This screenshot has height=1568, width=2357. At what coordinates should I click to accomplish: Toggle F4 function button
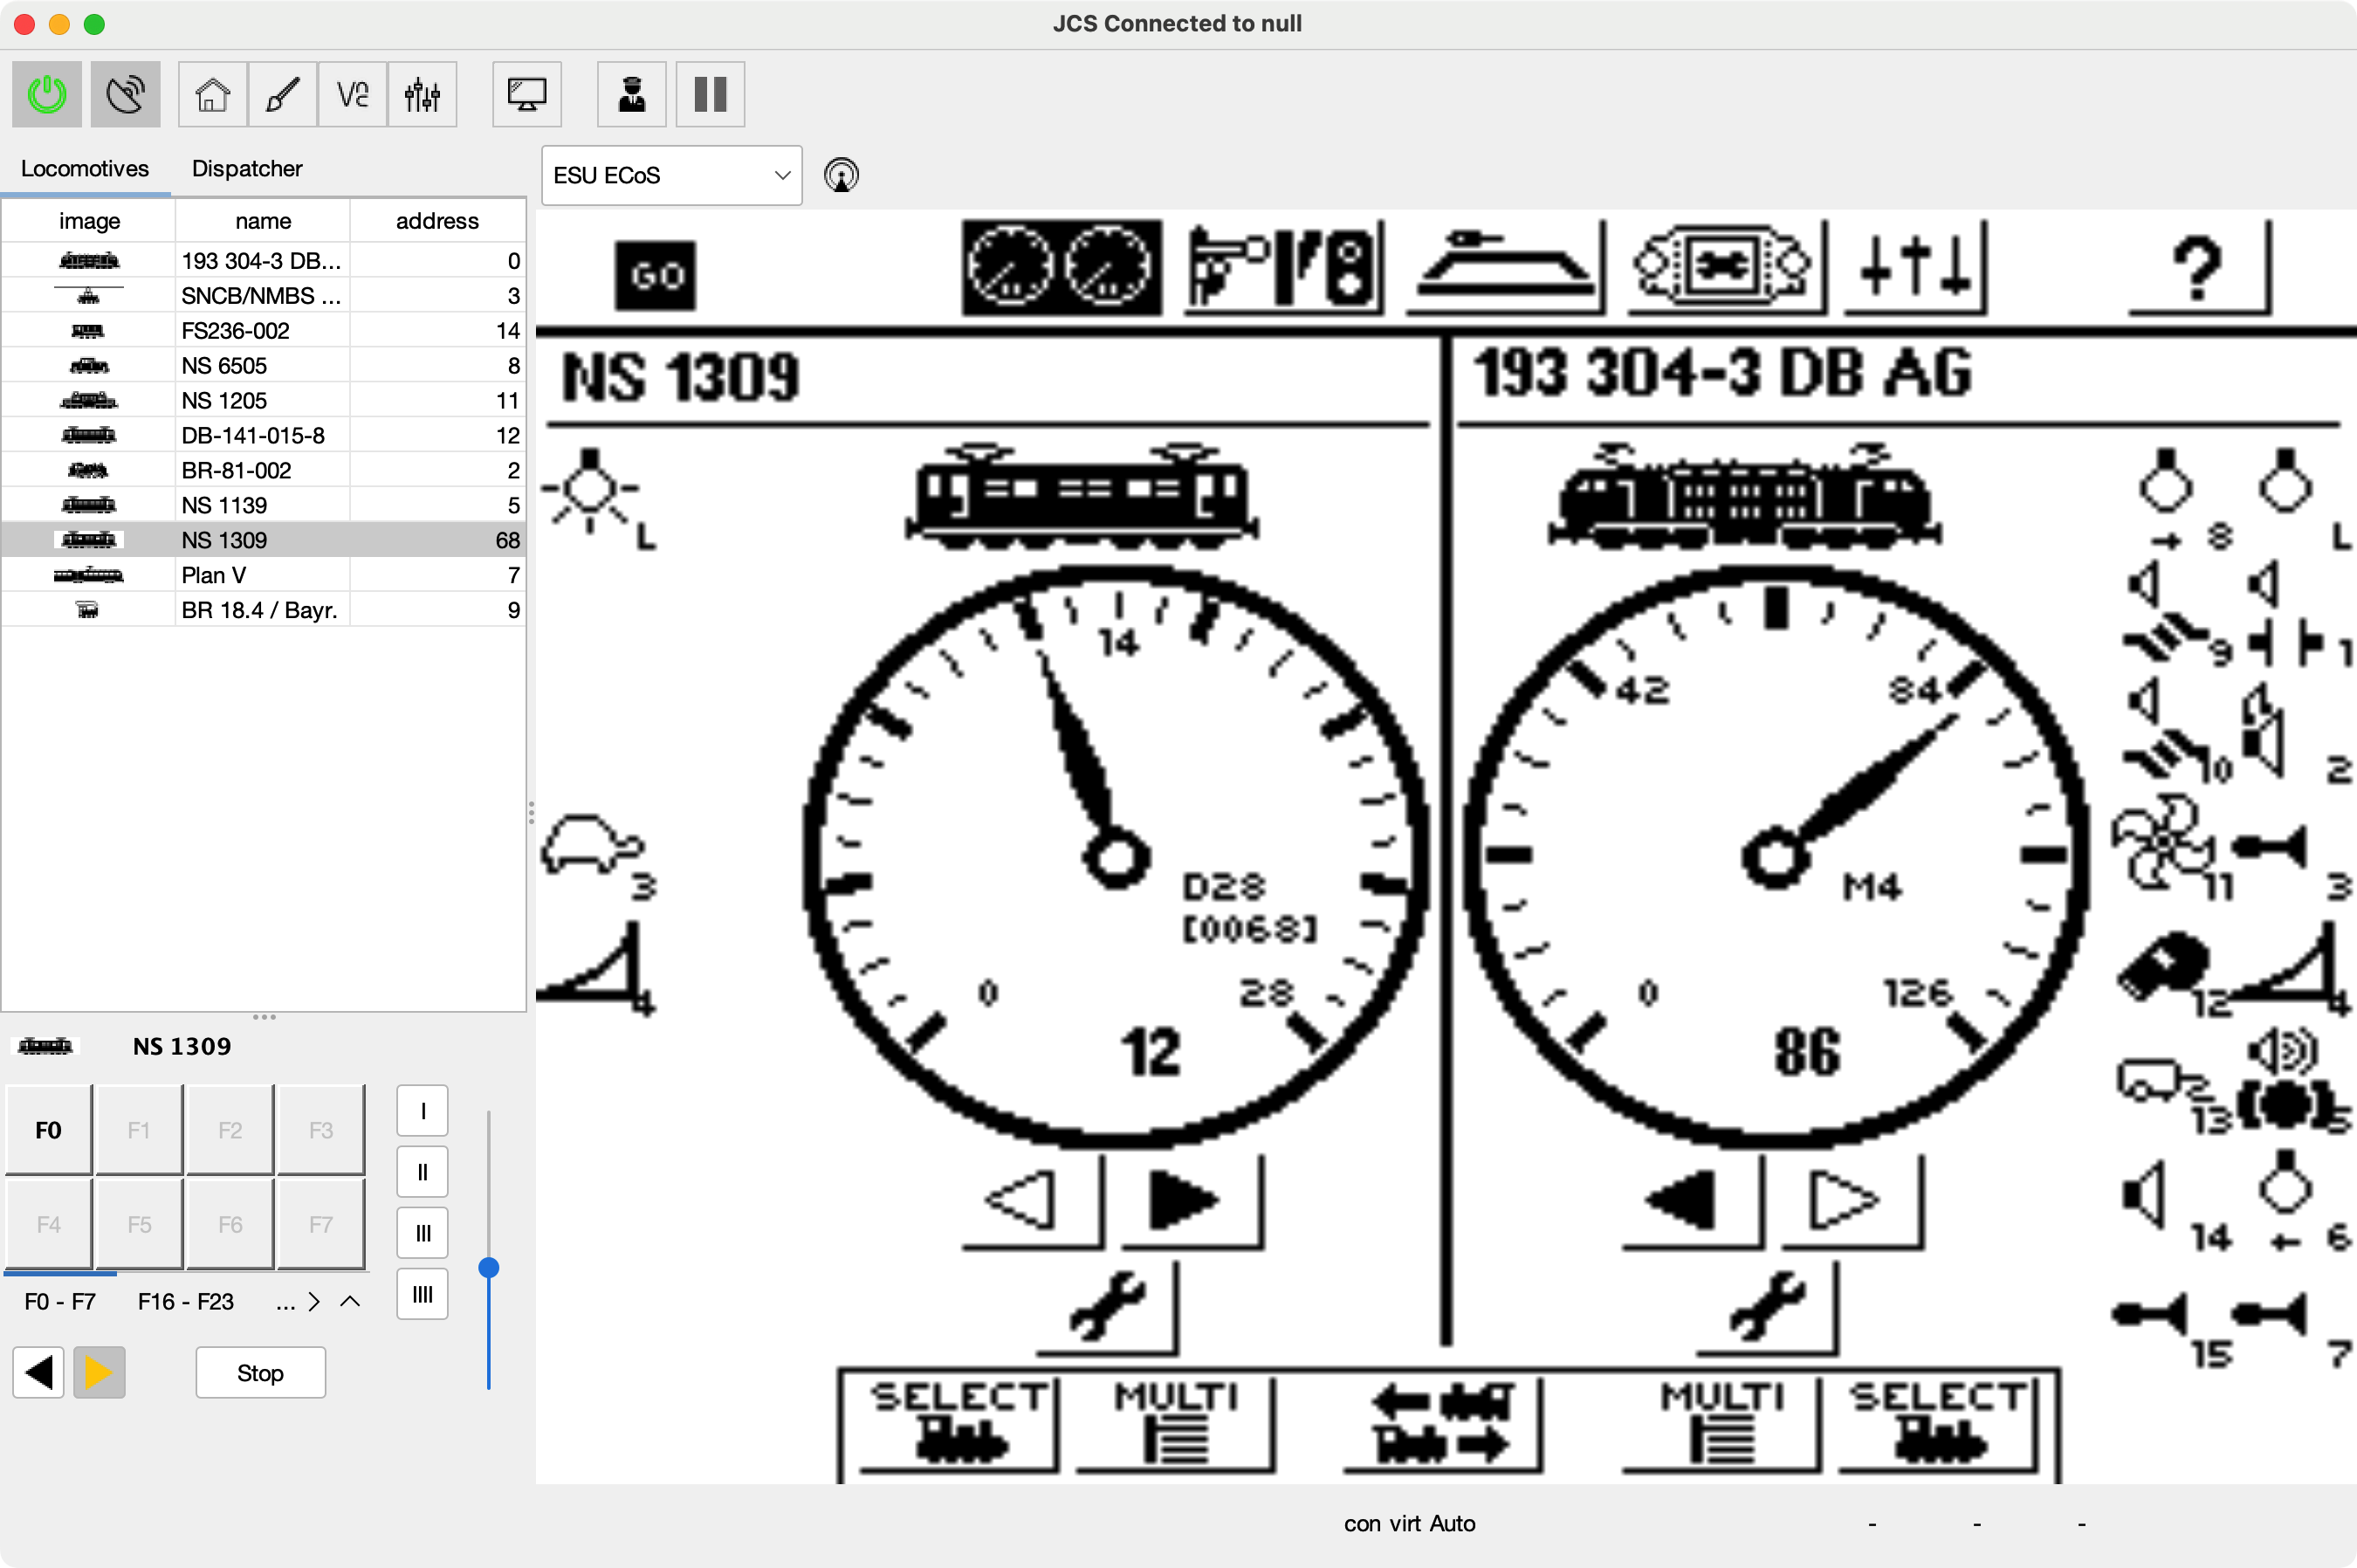(49, 1224)
